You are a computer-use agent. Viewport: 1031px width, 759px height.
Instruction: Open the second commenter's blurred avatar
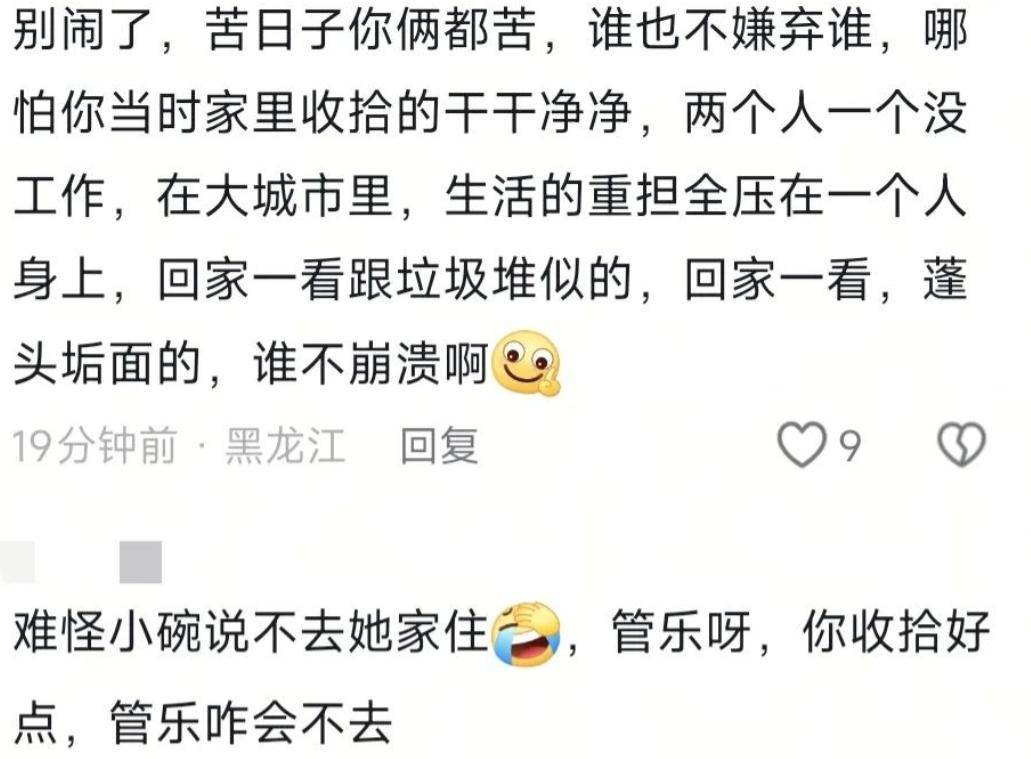click(17, 562)
